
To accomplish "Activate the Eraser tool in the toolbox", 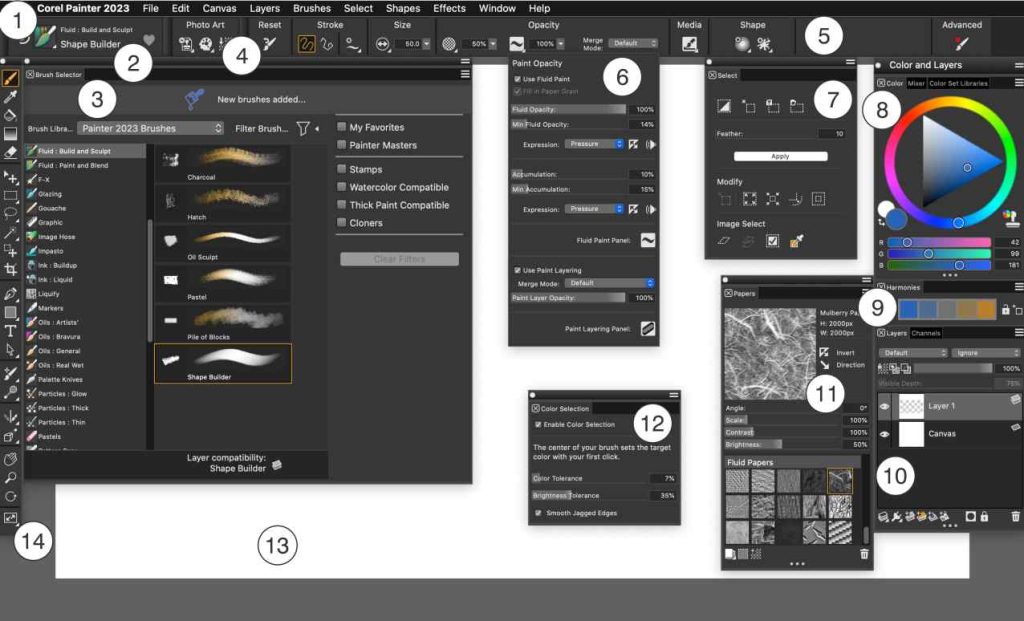I will click(10, 152).
